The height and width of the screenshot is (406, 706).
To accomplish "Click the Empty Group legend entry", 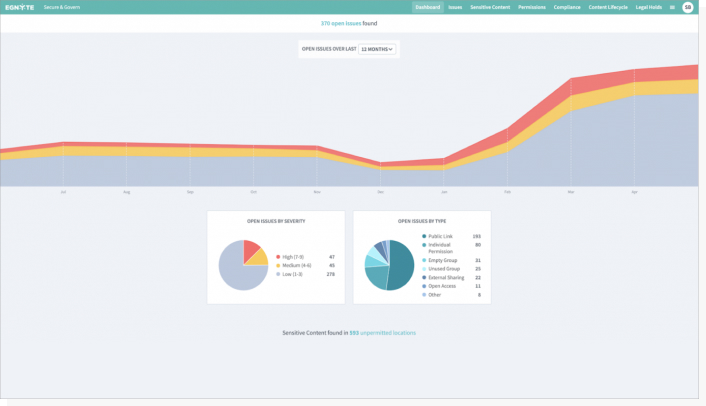I will click(x=441, y=260).
